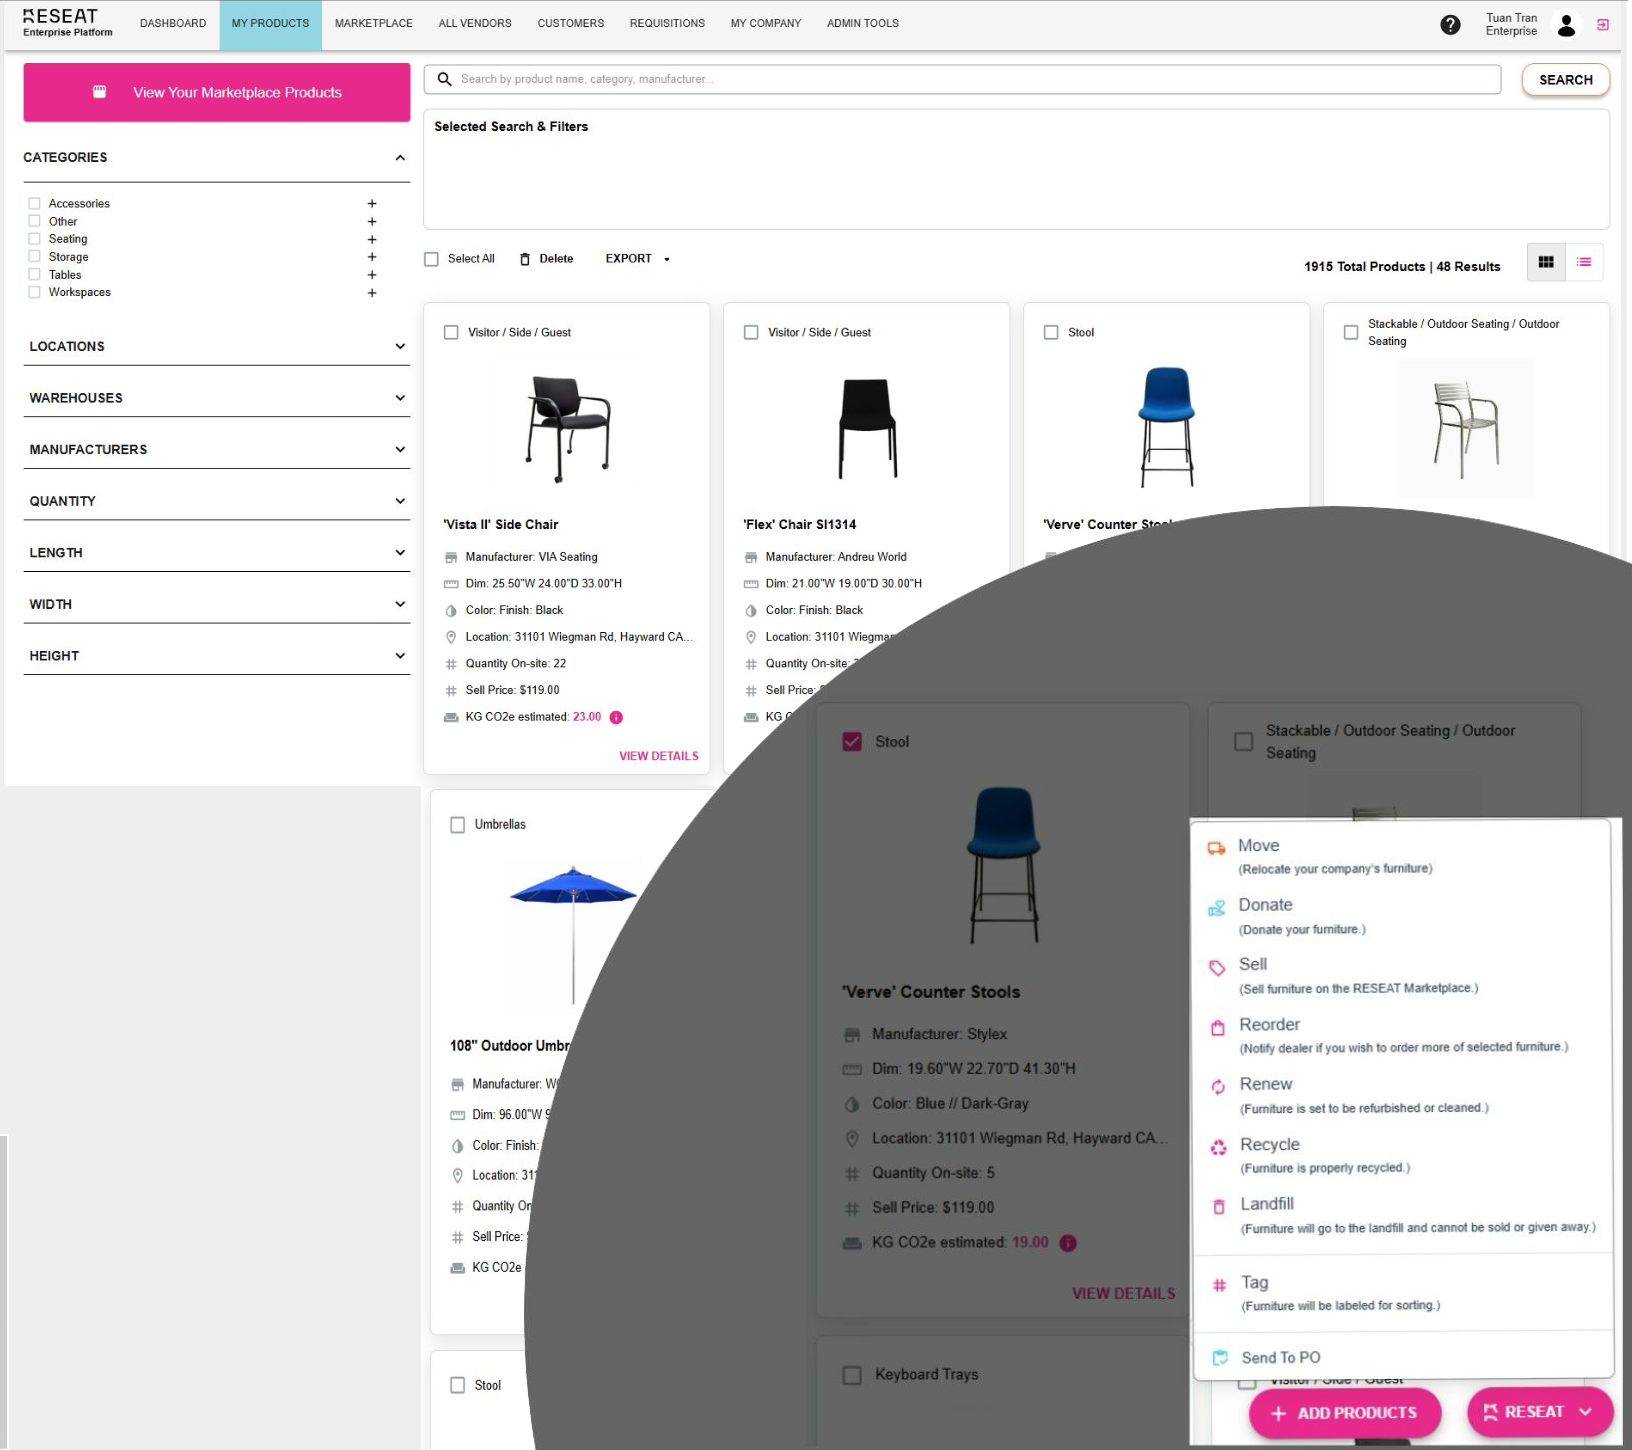Click the search magnifier icon

point(444,79)
